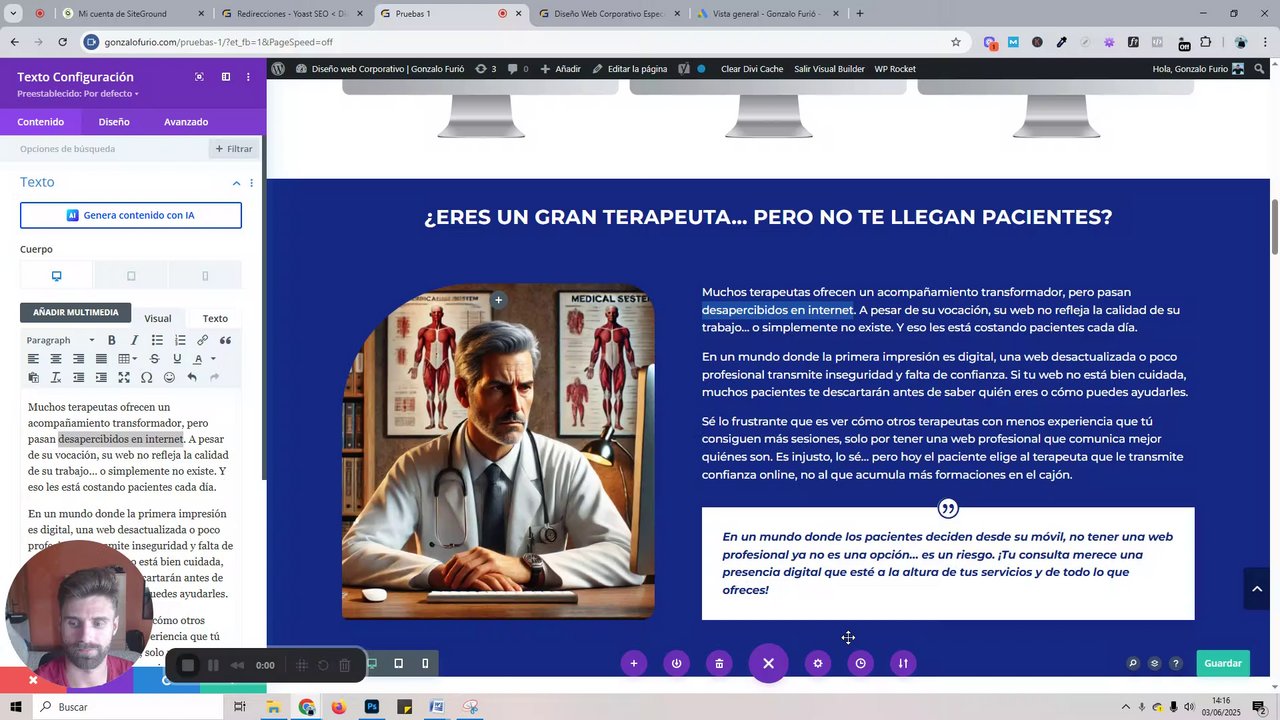This screenshot has width=1280, height=720.
Task: Open the Divi help question mark icon
Action: point(1176,663)
